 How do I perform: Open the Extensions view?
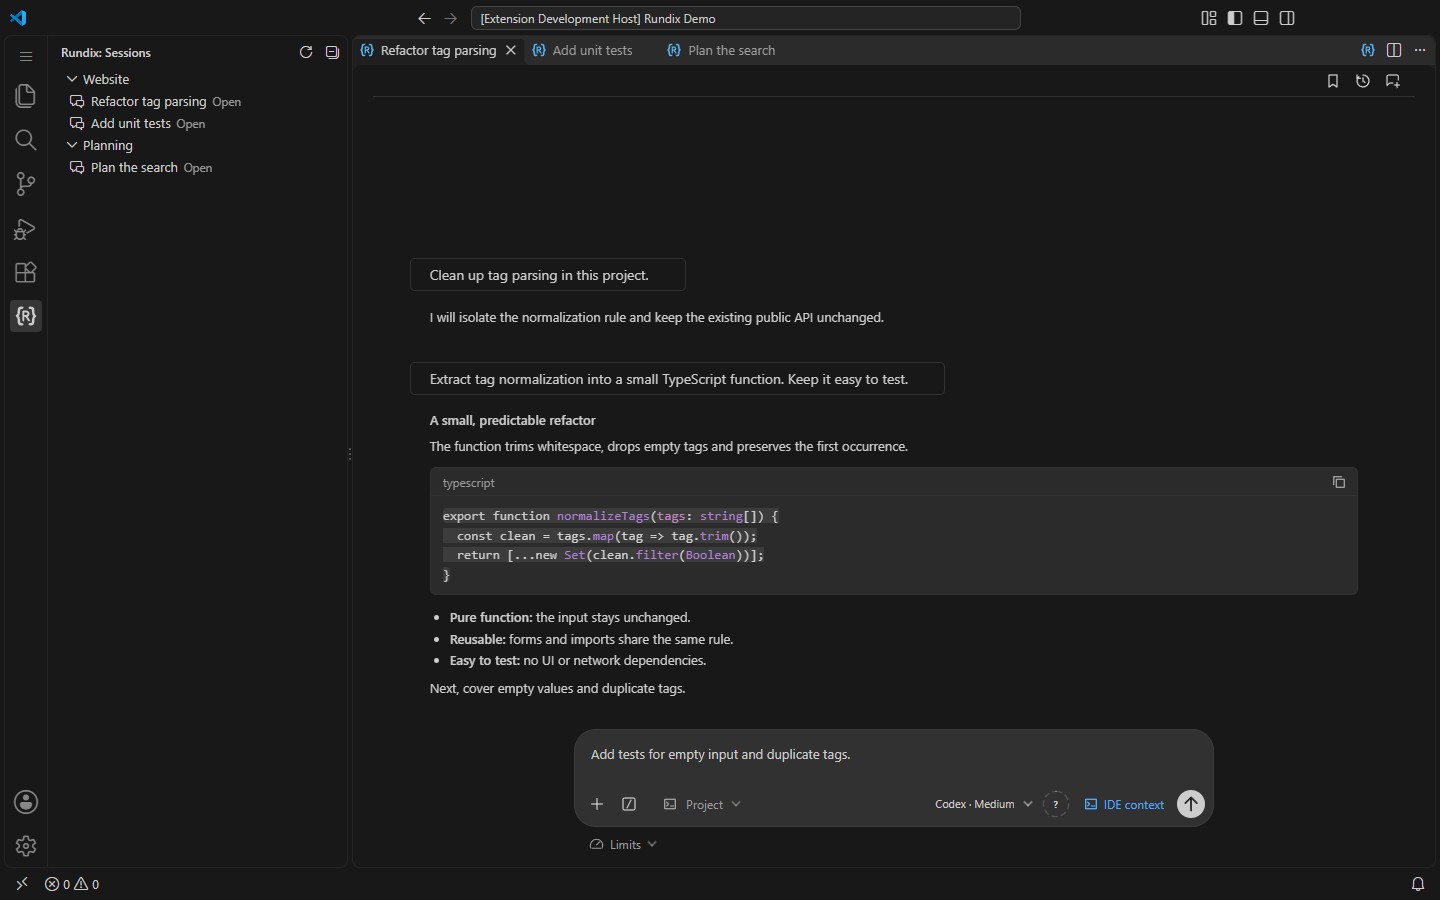tap(26, 273)
